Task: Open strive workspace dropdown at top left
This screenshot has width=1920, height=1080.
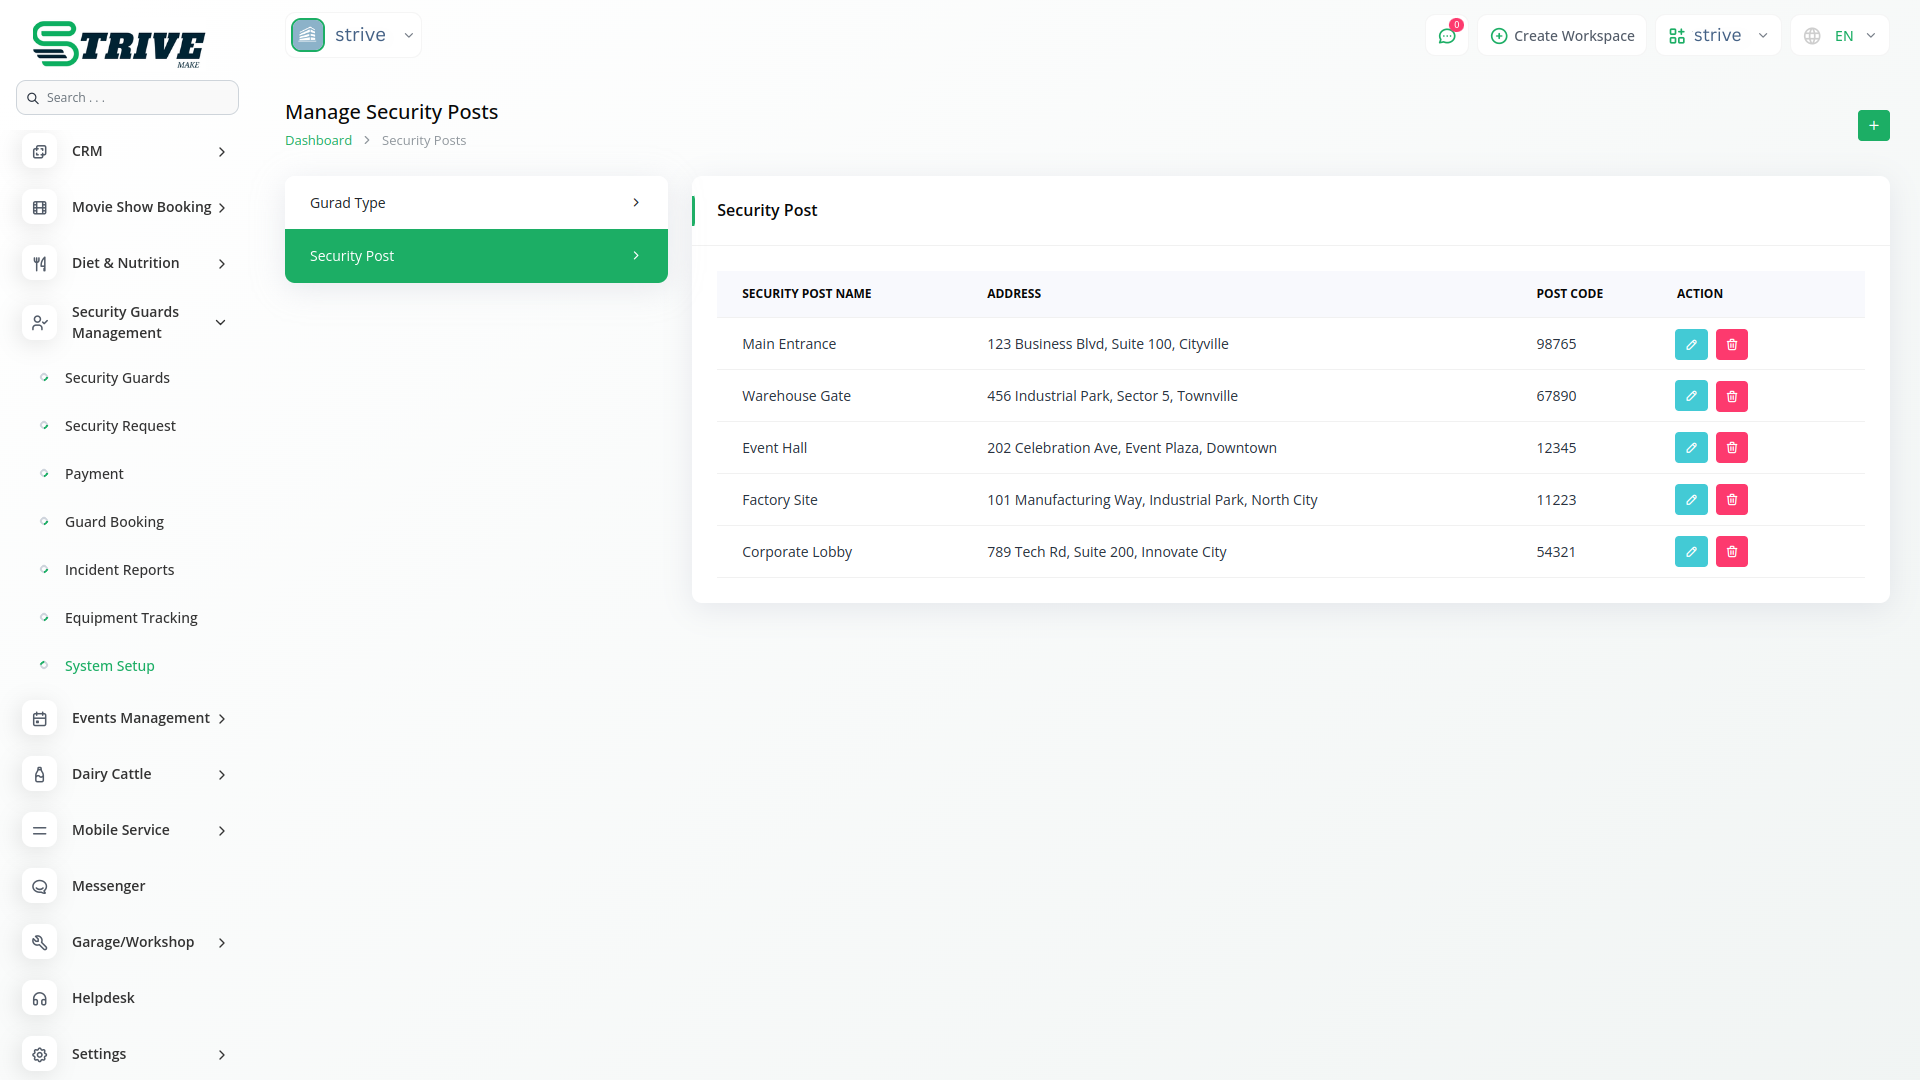Action: (x=354, y=36)
